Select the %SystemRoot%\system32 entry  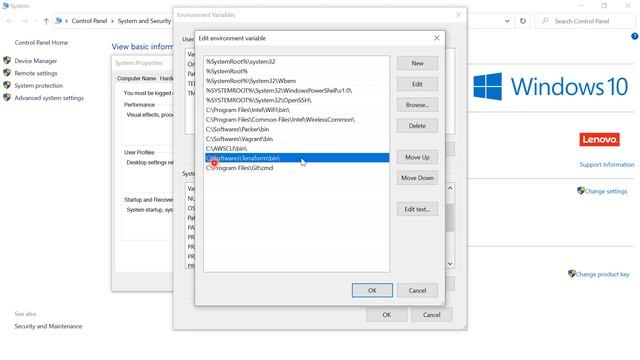tap(296, 62)
